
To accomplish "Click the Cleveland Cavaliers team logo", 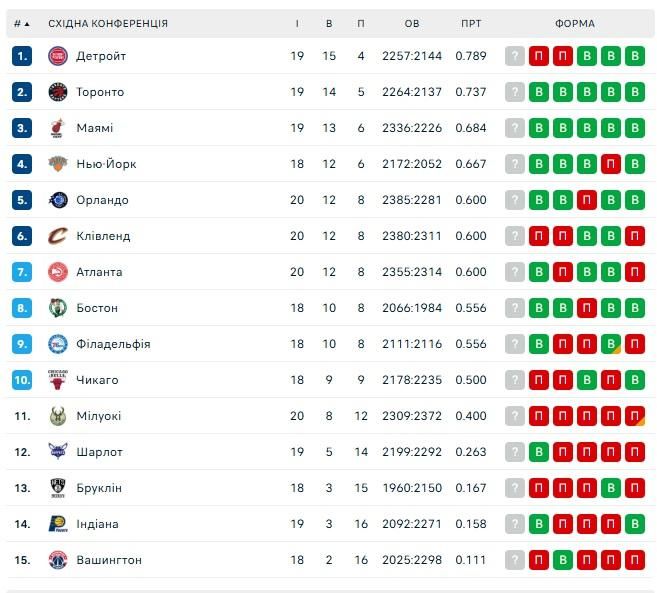I will pyautogui.click(x=57, y=236).
